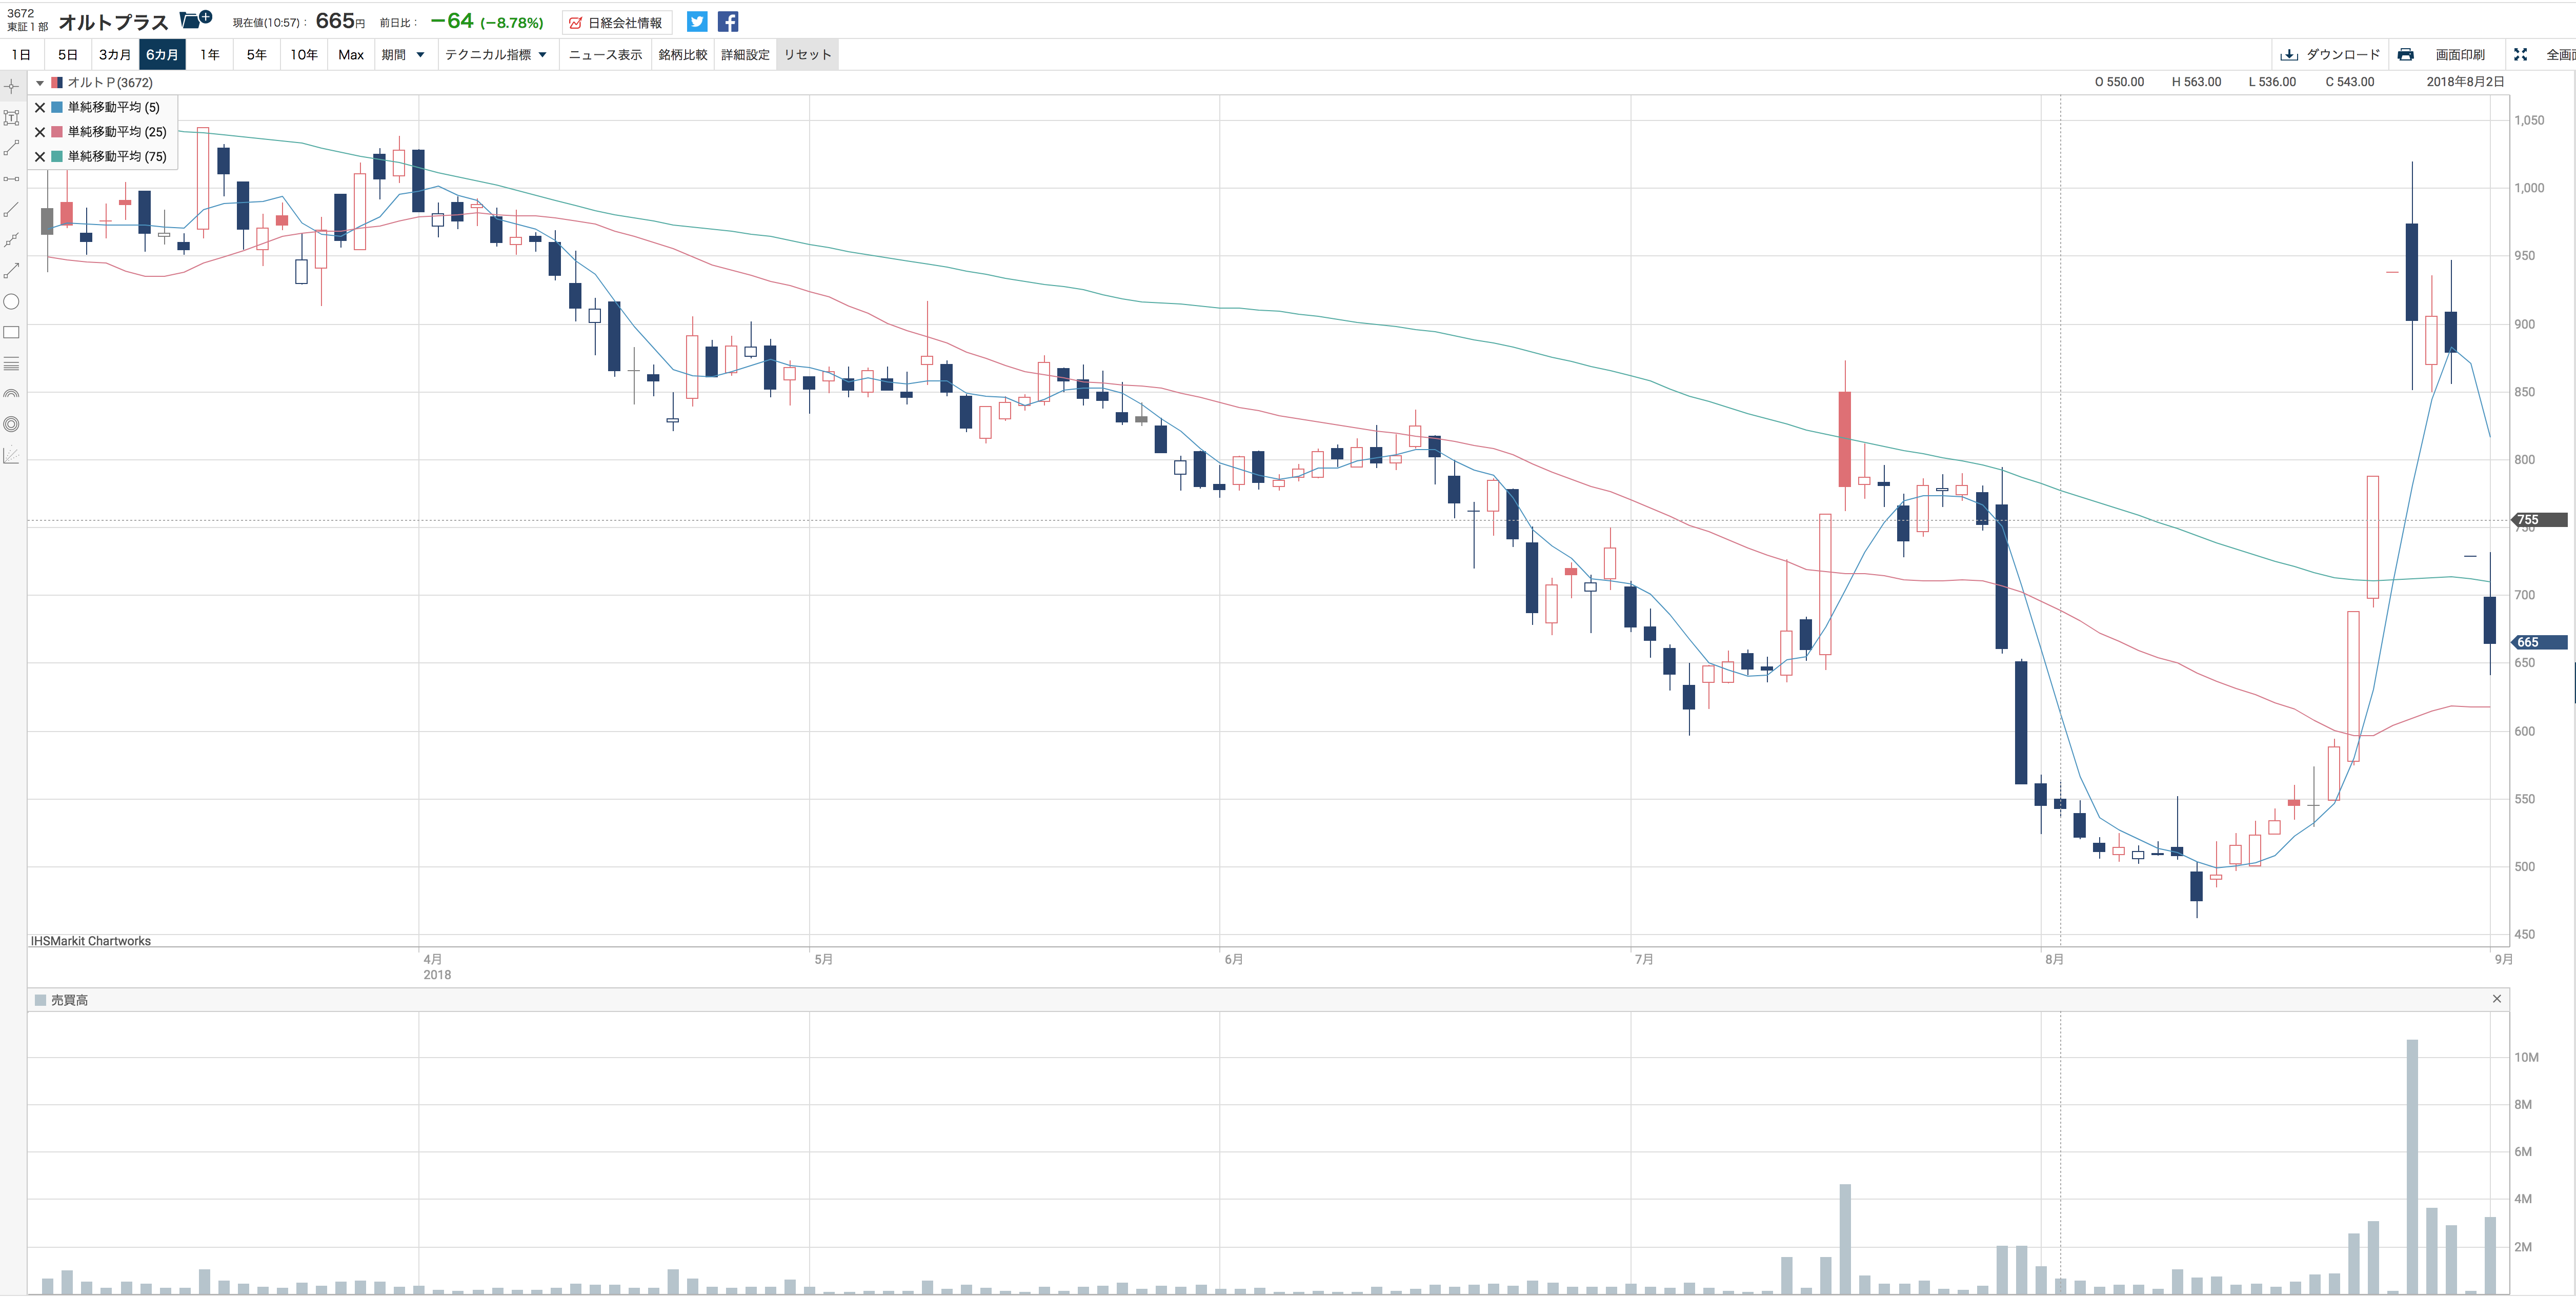Screen dimensions: 2576x1297
Task: Remove the 5-period moving average
Action: (40, 108)
